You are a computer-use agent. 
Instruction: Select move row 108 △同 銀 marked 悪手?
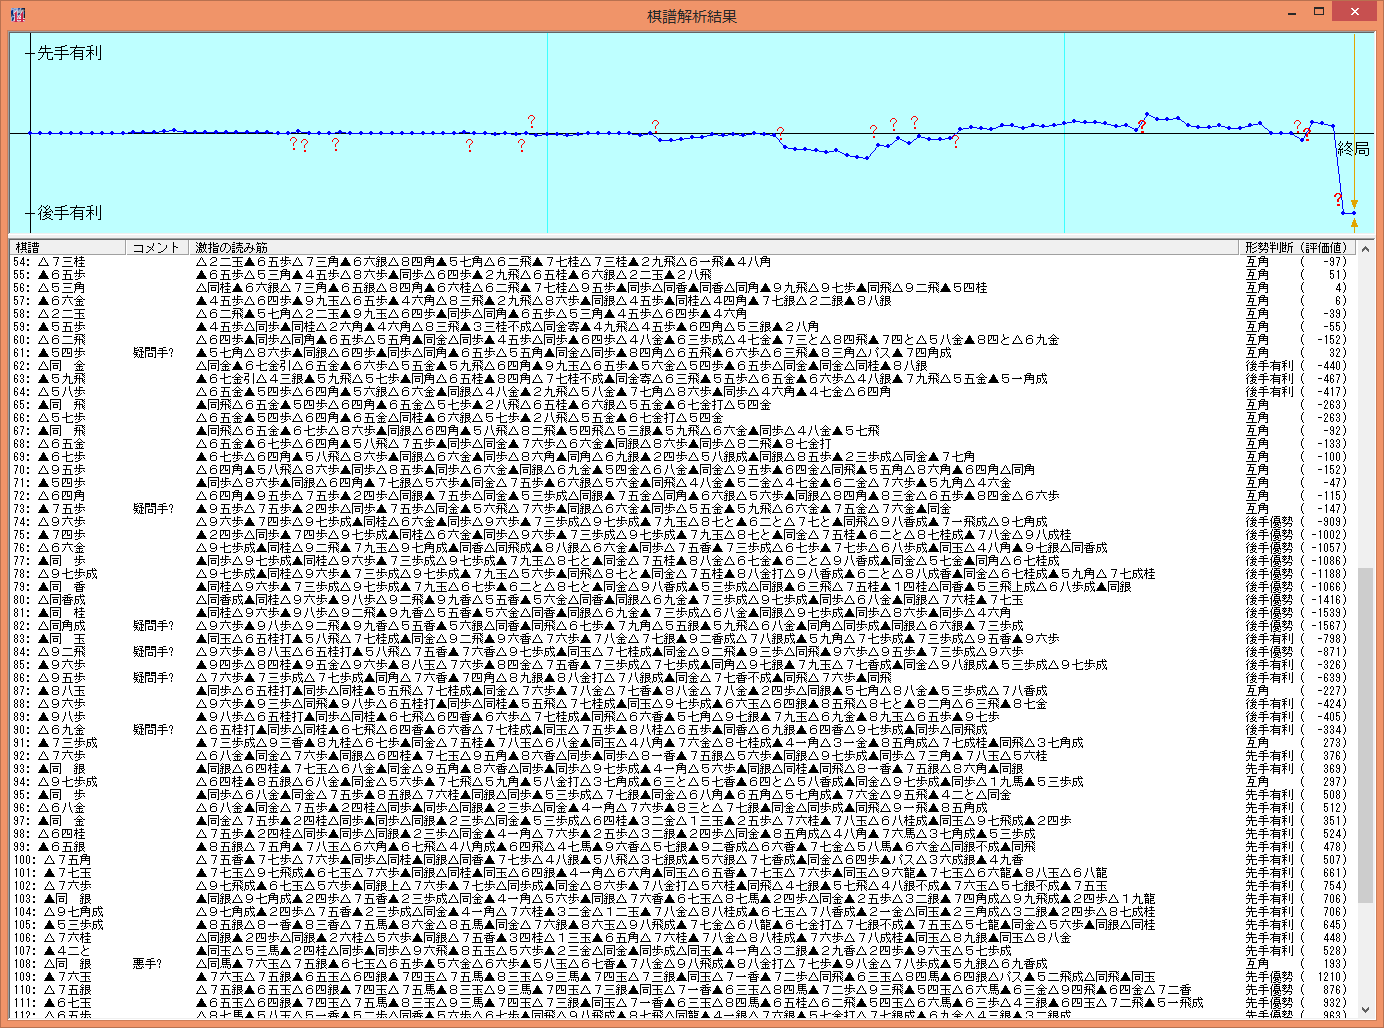pos(62,964)
